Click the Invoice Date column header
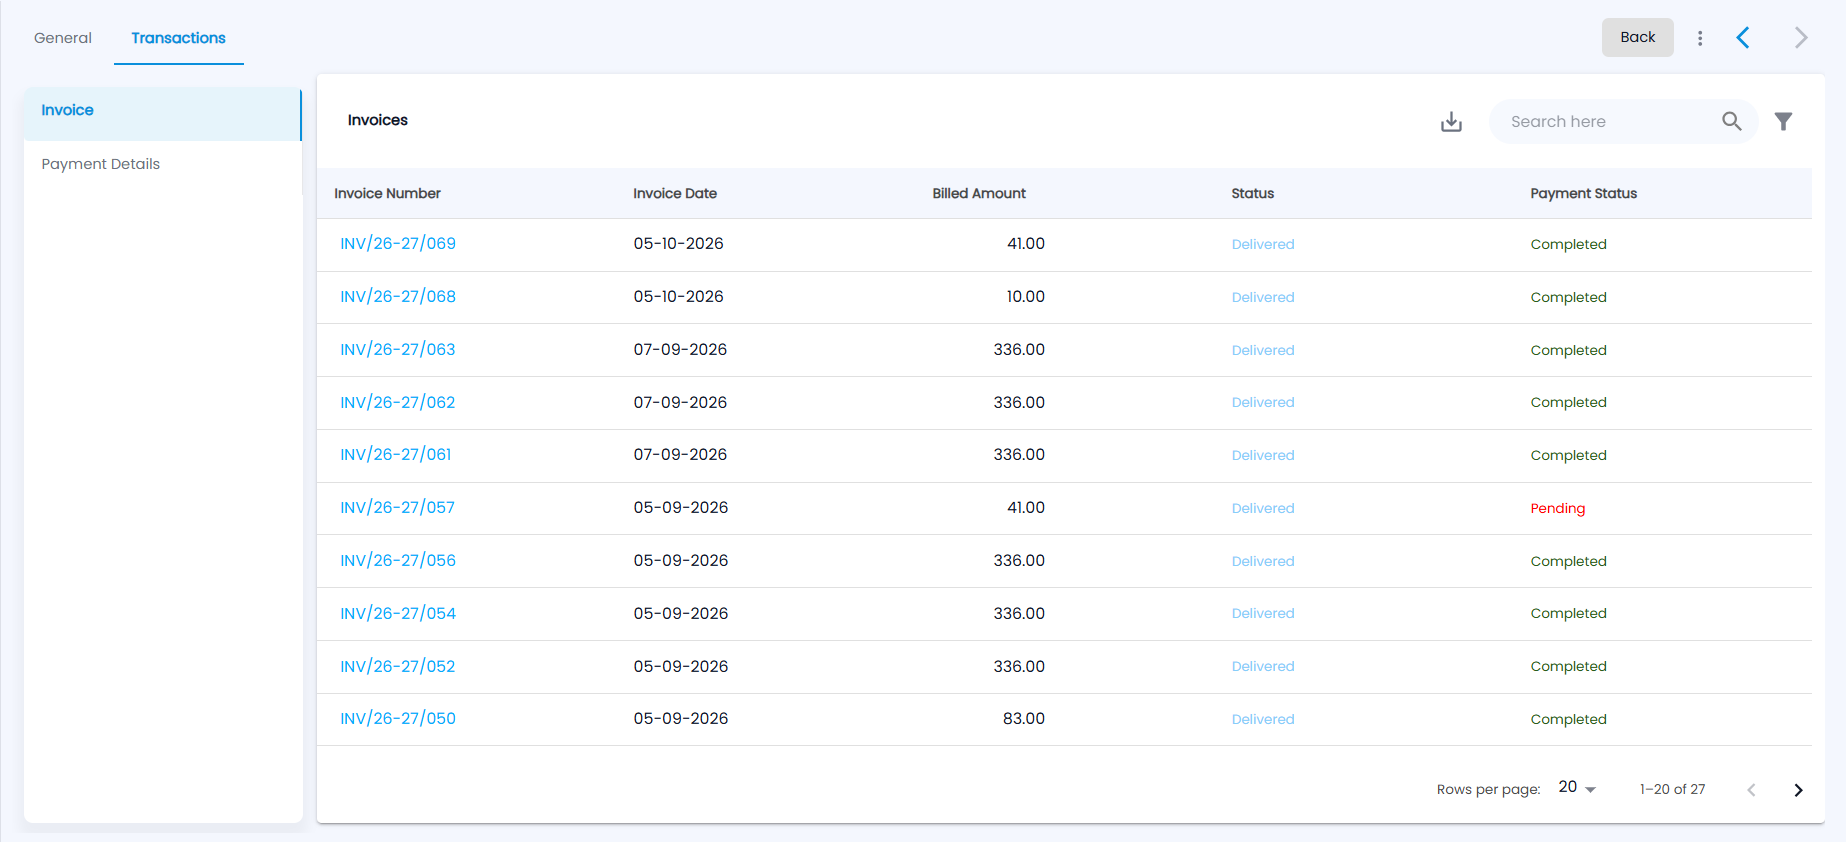 (675, 194)
